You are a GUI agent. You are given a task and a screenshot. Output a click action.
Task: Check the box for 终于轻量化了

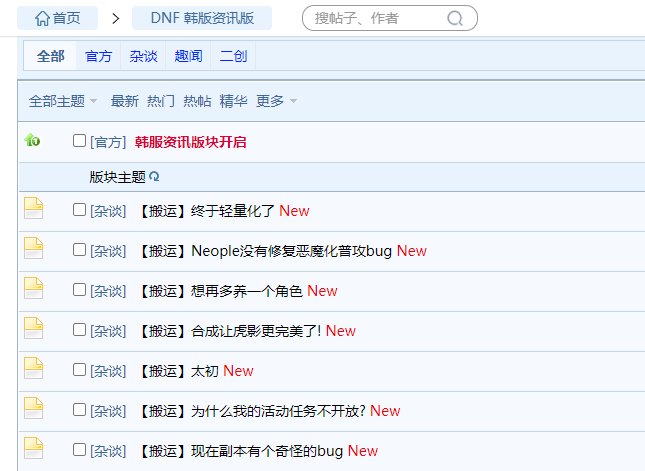coord(79,209)
